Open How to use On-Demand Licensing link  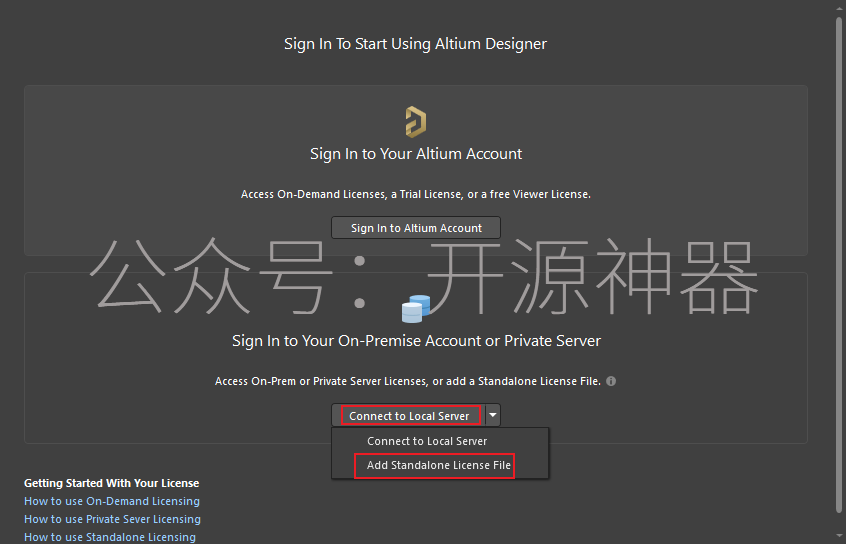112,501
